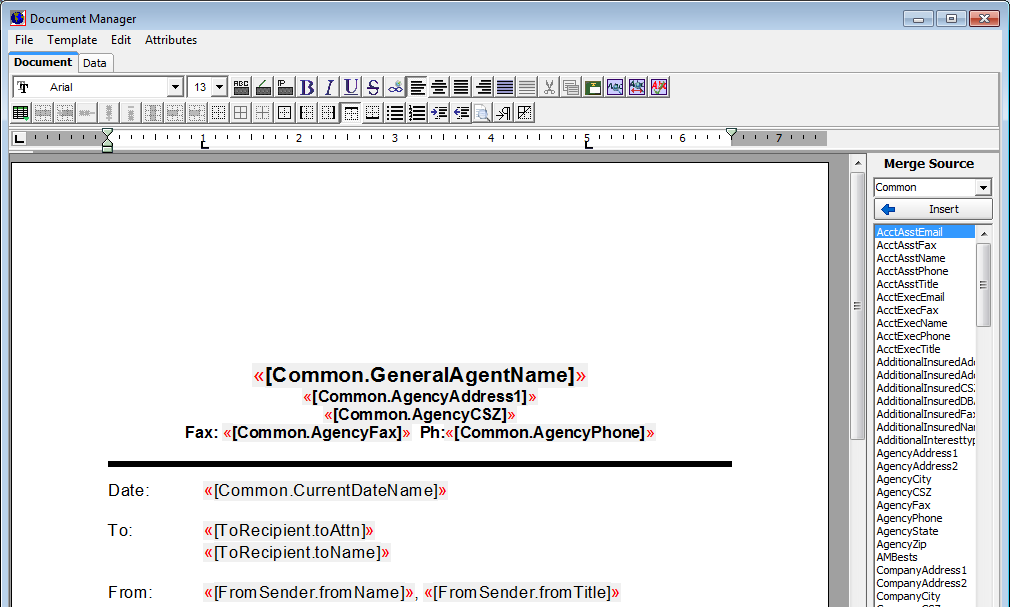Switch to the Data tab
This screenshot has width=1010, height=607.
(95, 63)
